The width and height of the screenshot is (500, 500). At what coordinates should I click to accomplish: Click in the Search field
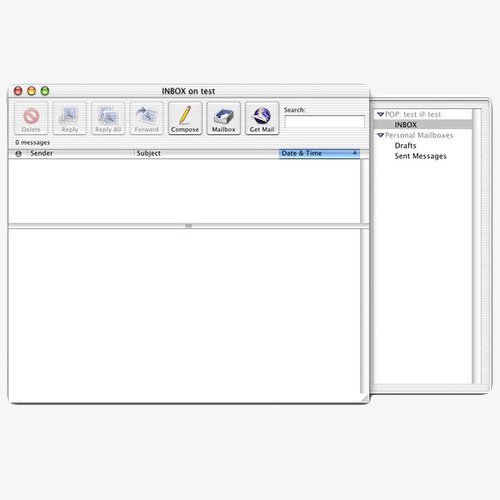click(x=324, y=121)
